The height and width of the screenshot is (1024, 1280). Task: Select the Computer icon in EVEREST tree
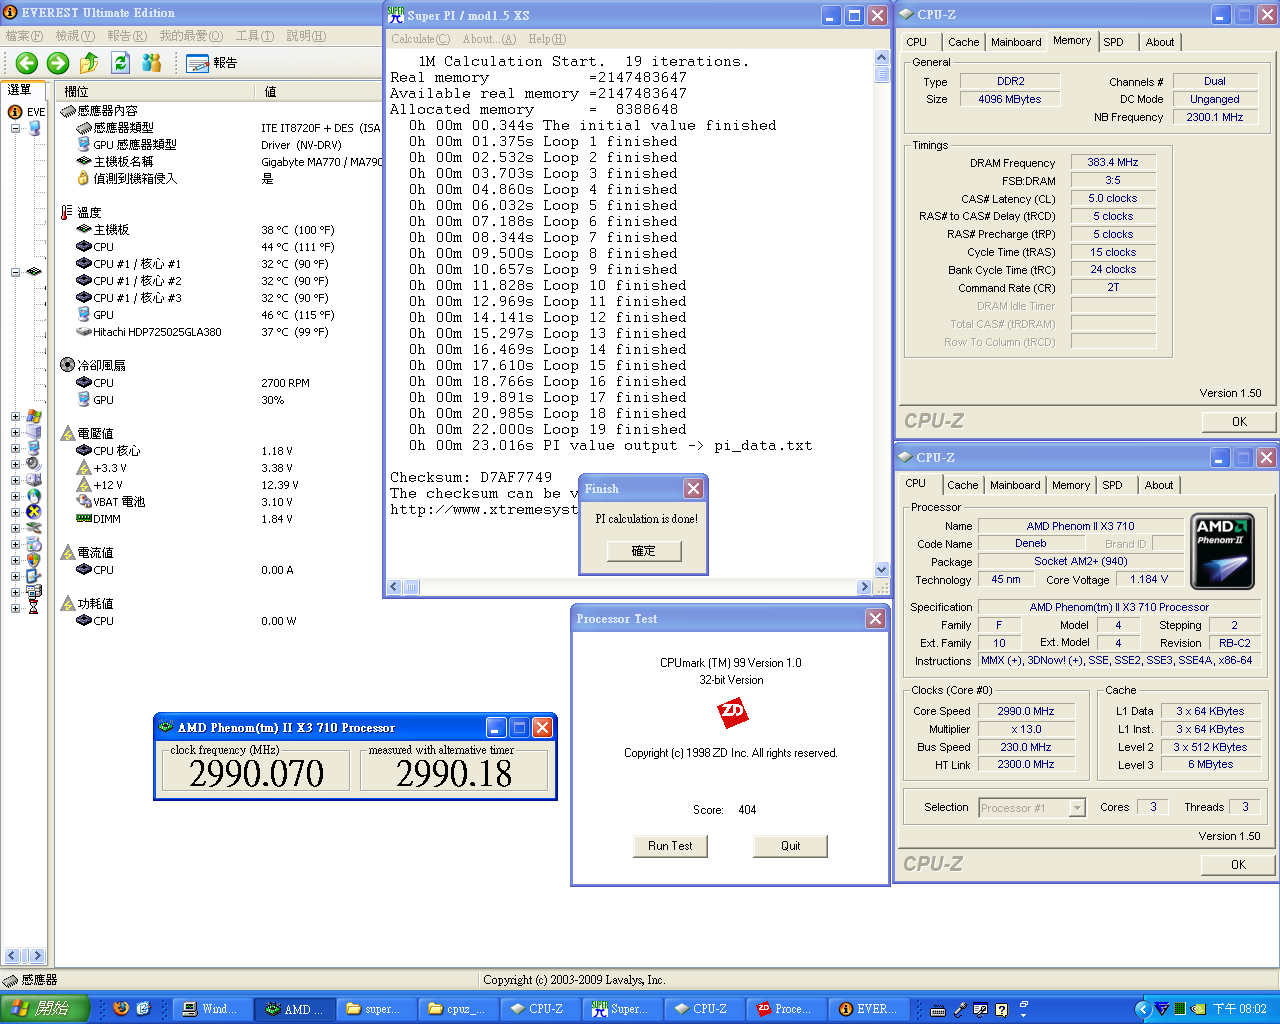tap(34, 128)
